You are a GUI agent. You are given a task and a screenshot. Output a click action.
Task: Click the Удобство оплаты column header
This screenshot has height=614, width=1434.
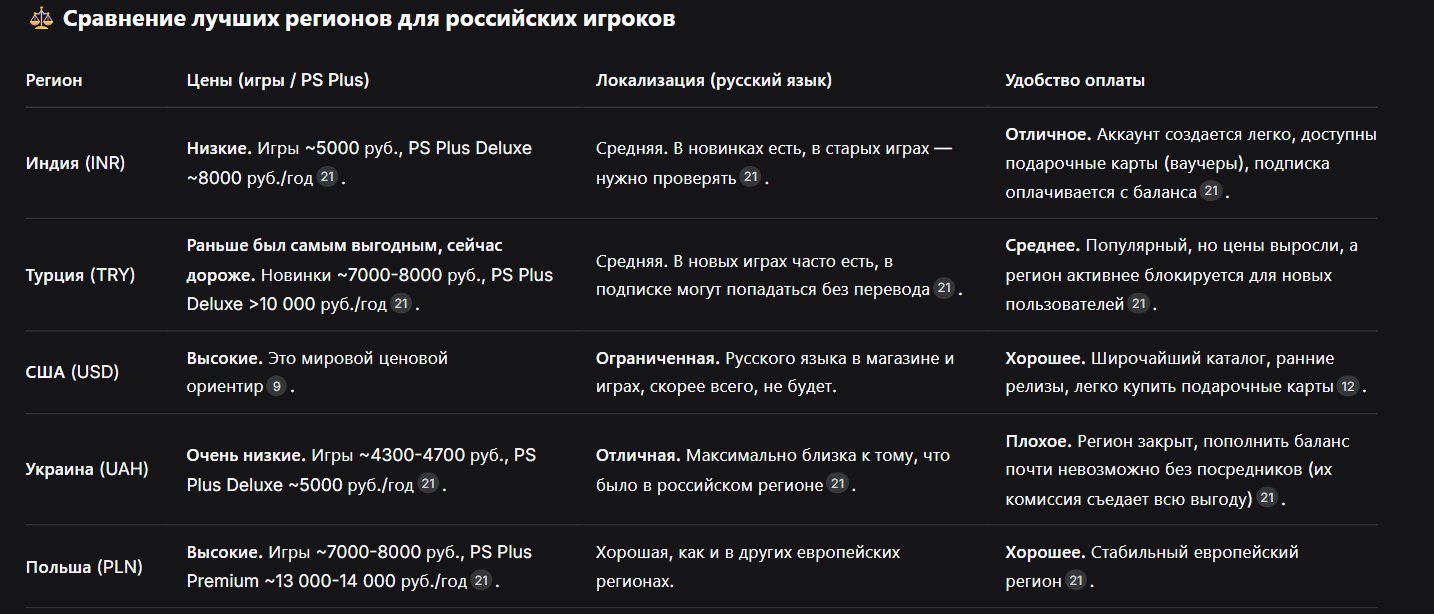click(x=1075, y=80)
